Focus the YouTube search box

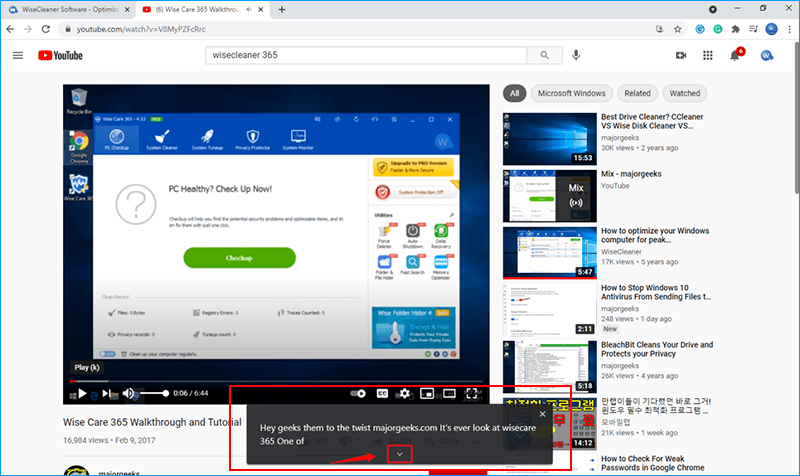point(366,55)
